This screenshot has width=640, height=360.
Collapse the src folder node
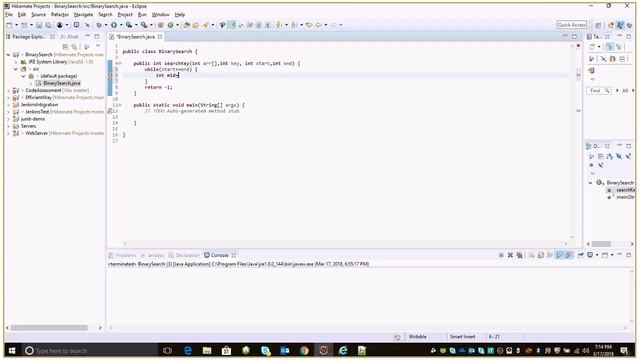coord(16,69)
